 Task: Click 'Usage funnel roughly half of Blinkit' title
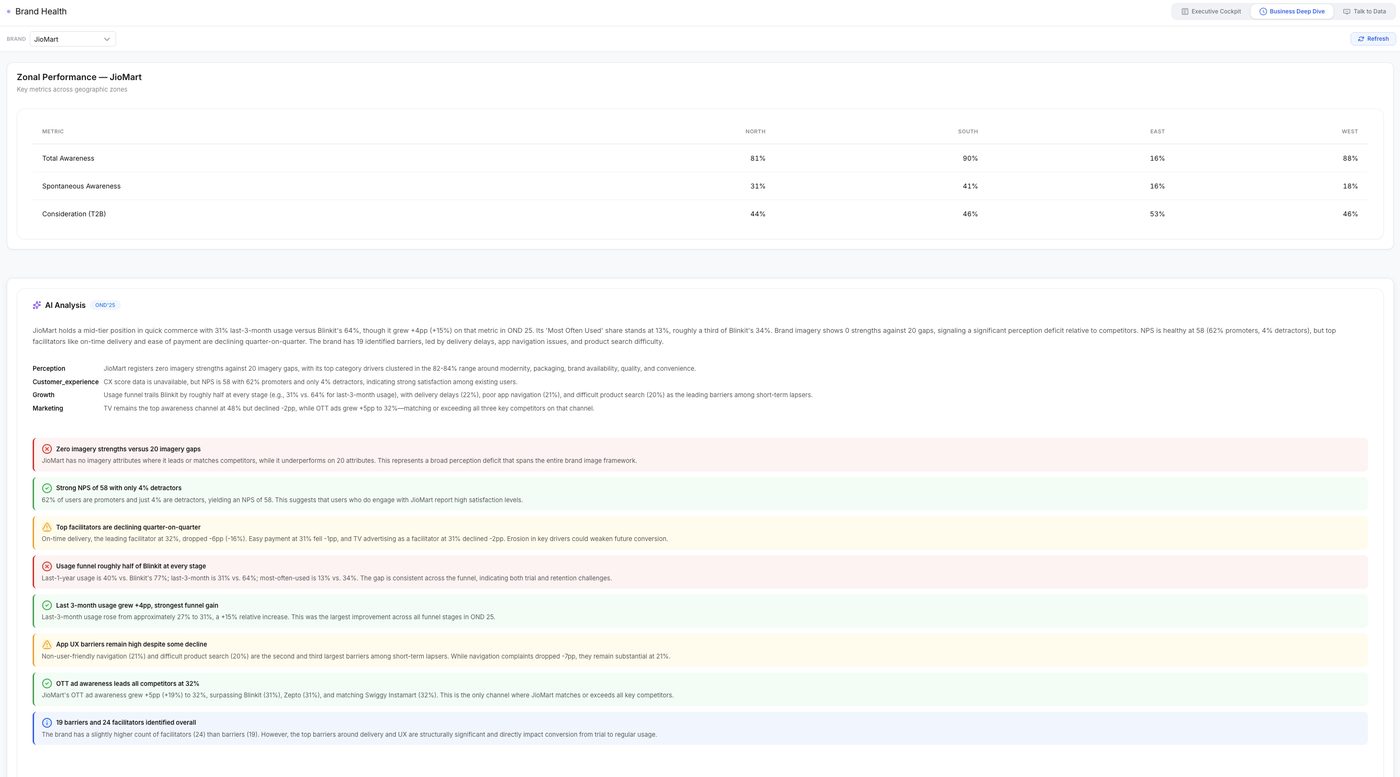point(131,566)
